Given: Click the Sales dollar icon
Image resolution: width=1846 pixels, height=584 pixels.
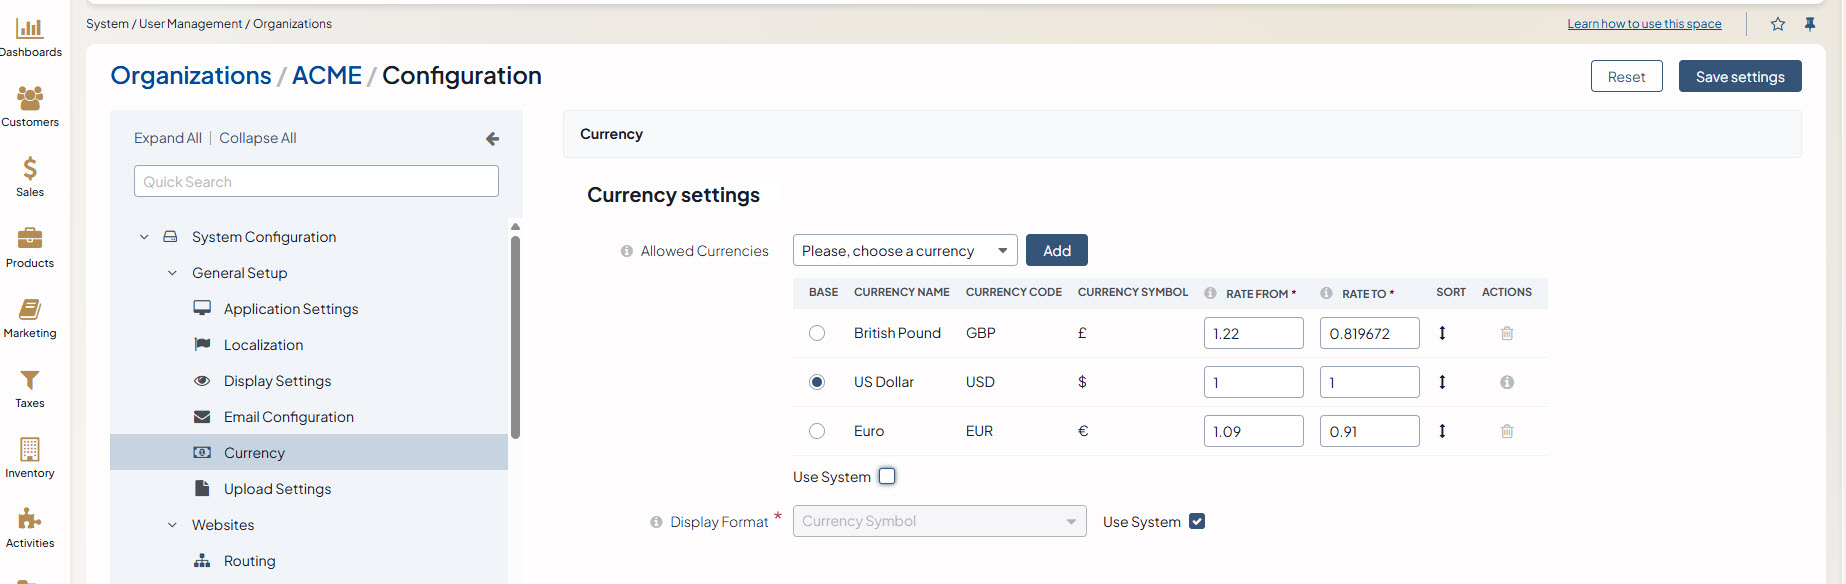Looking at the screenshot, I should pyautogui.click(x=30, y=168).
